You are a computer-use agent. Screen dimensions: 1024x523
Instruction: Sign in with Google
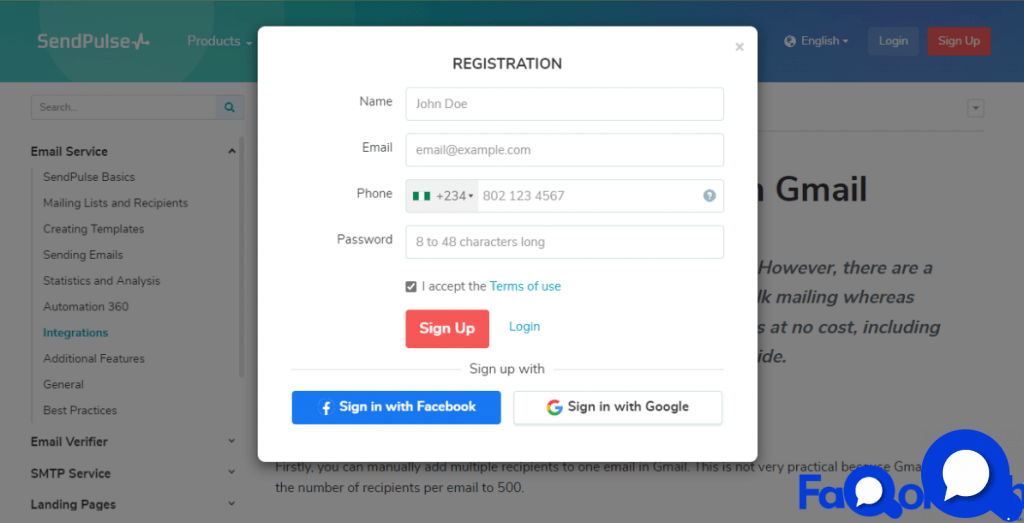click(x=618, y=407)
